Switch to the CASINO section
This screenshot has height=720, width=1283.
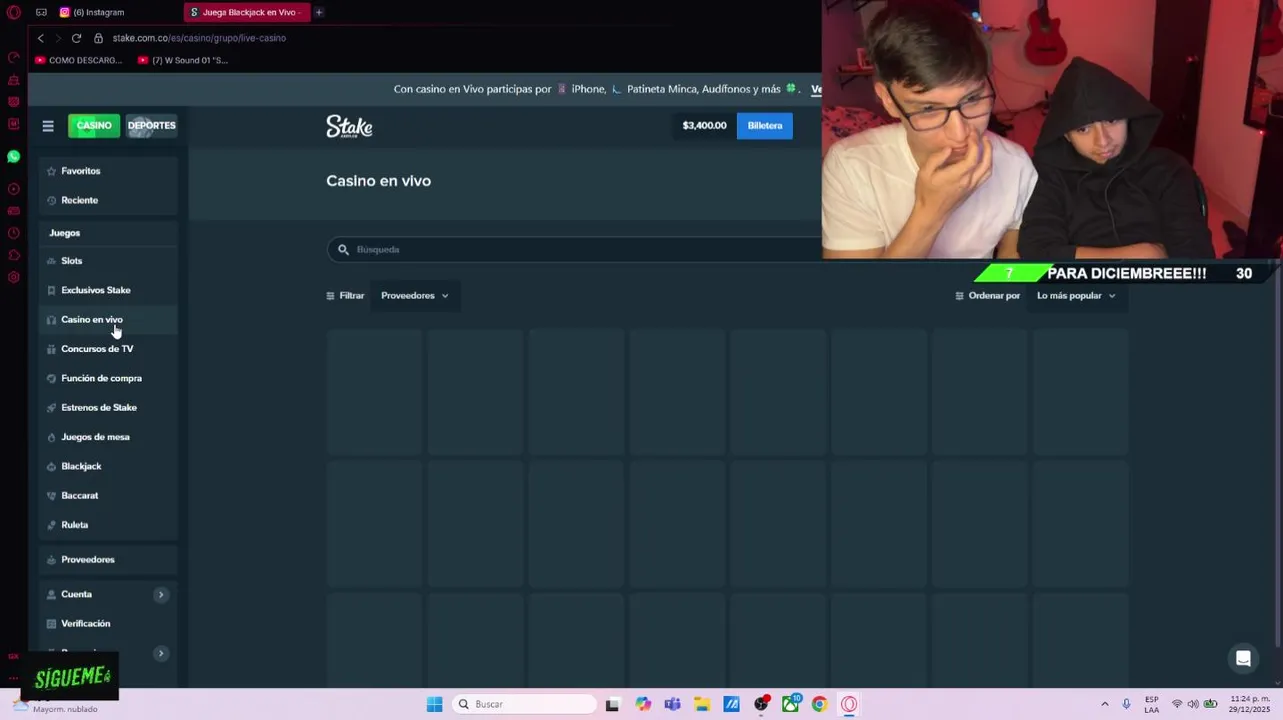click(x=94, y=126)
